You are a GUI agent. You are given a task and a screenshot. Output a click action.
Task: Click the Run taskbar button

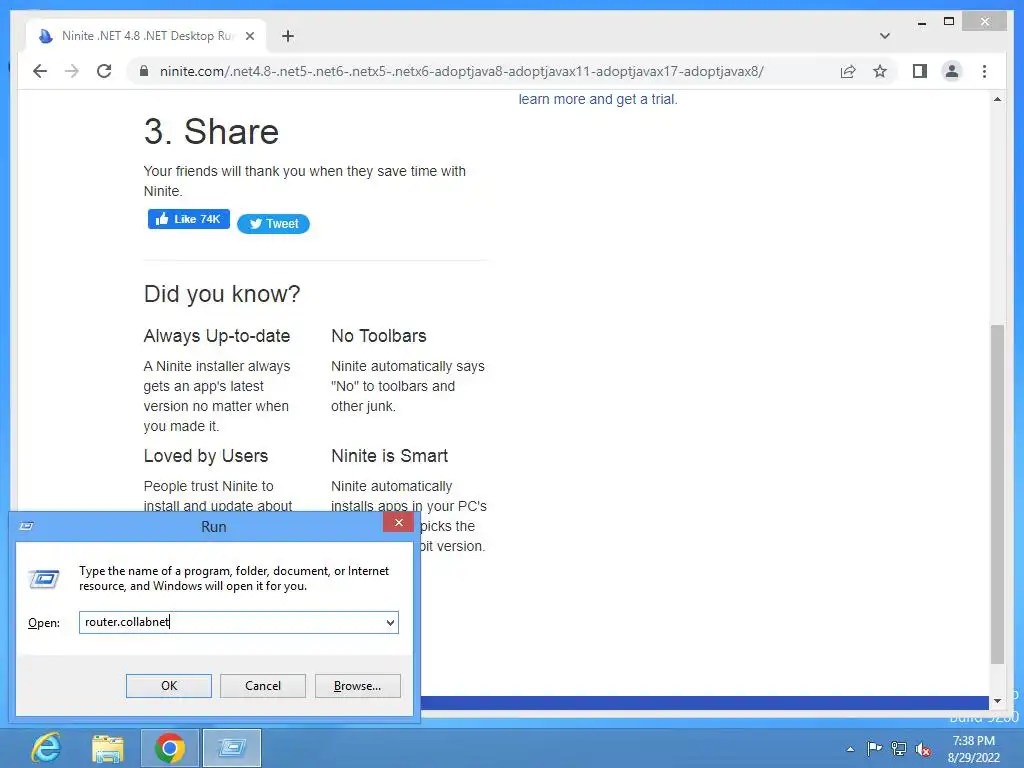pos(232,748)
